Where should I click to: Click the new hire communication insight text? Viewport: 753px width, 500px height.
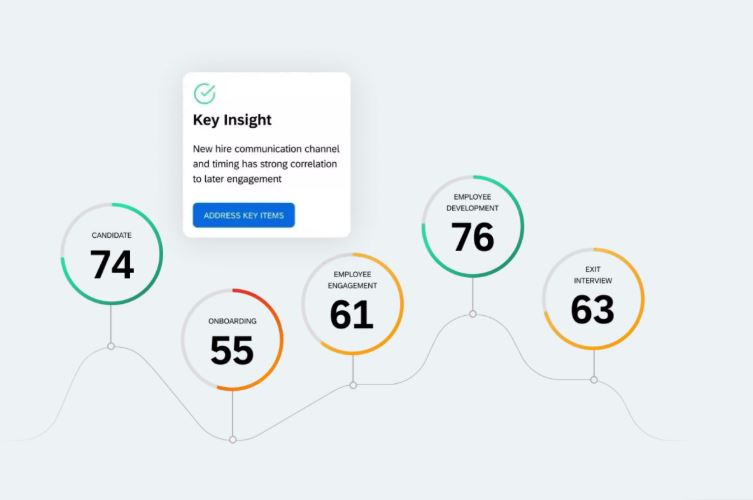click(266, 164)
